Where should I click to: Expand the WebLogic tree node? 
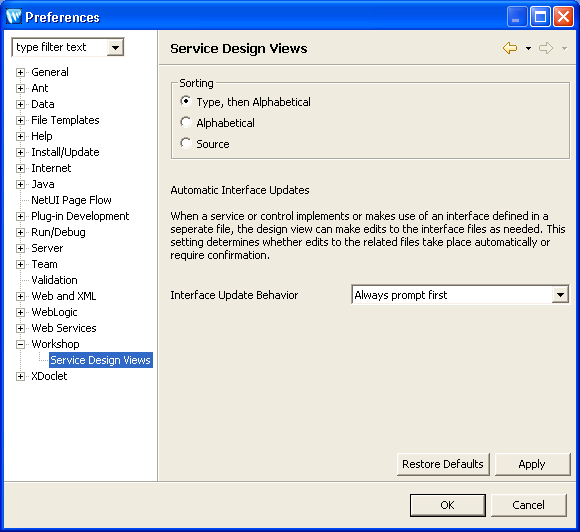[x=20, y=312]
